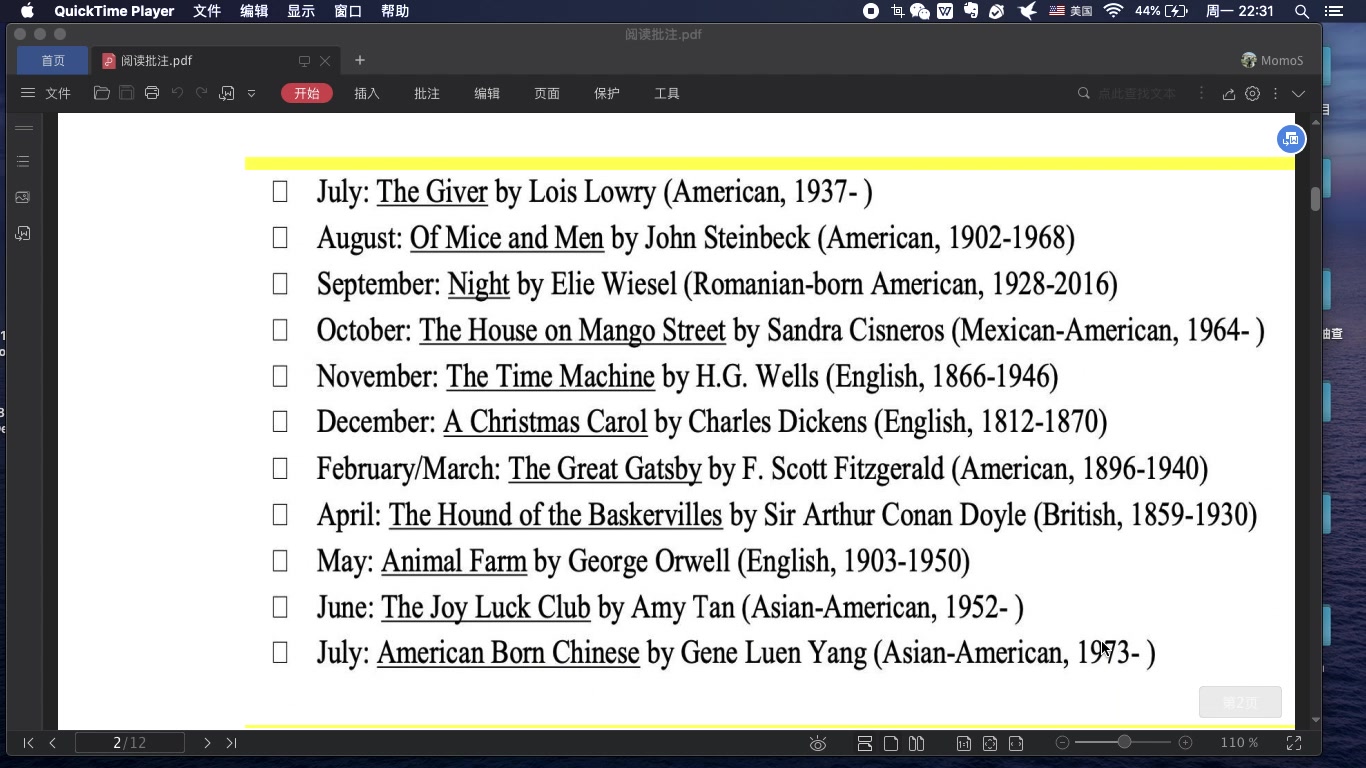Close the 阅读批注.pdf tab

(x=327, y=61)
